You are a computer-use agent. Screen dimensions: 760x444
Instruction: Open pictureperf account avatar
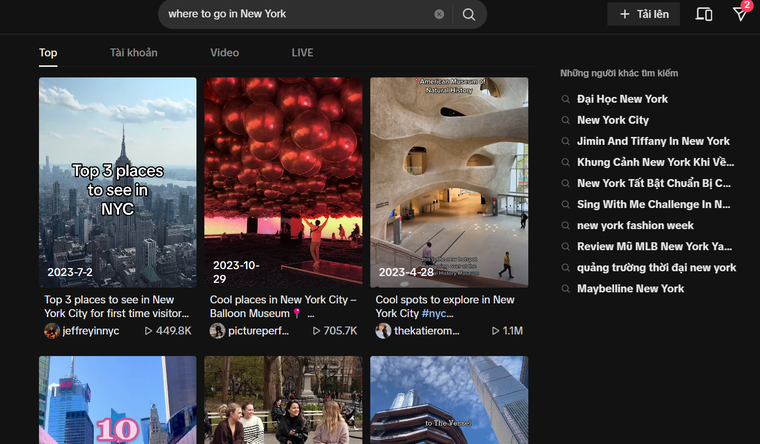coord(217,331)
